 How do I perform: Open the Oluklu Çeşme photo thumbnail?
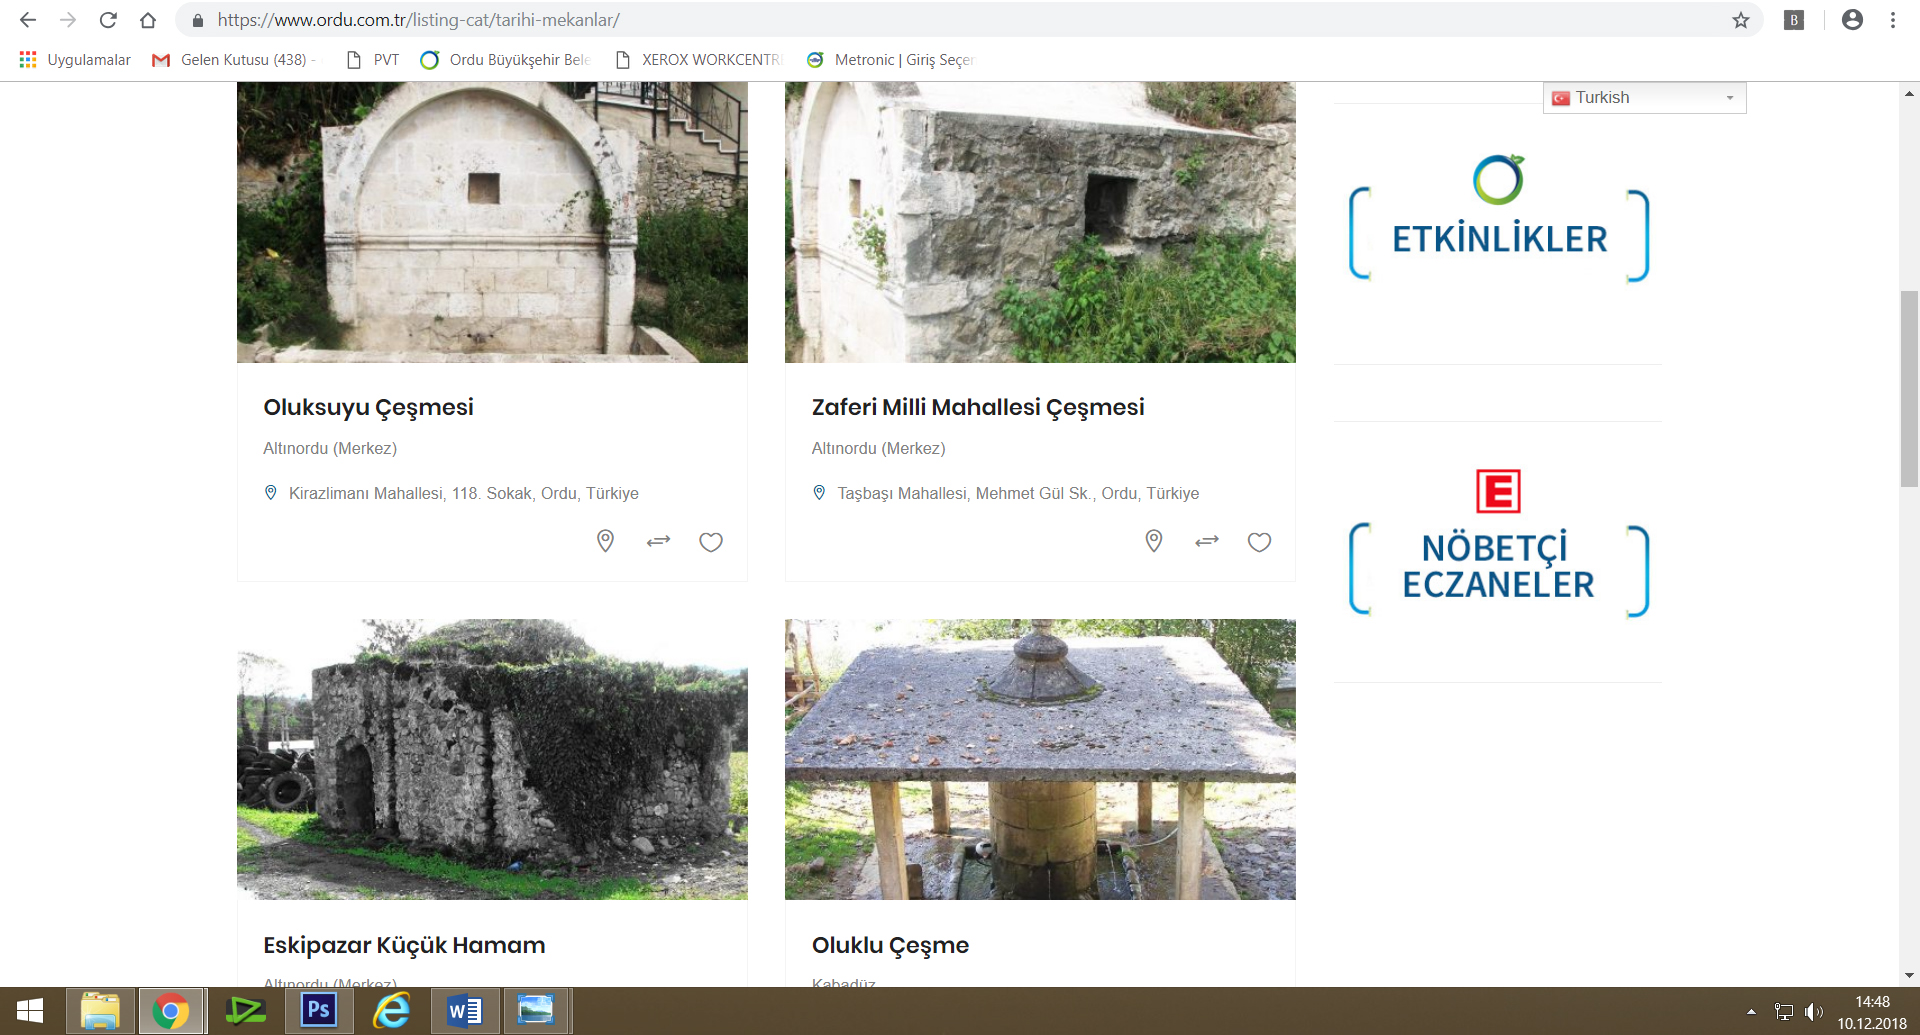point(1040,759)
